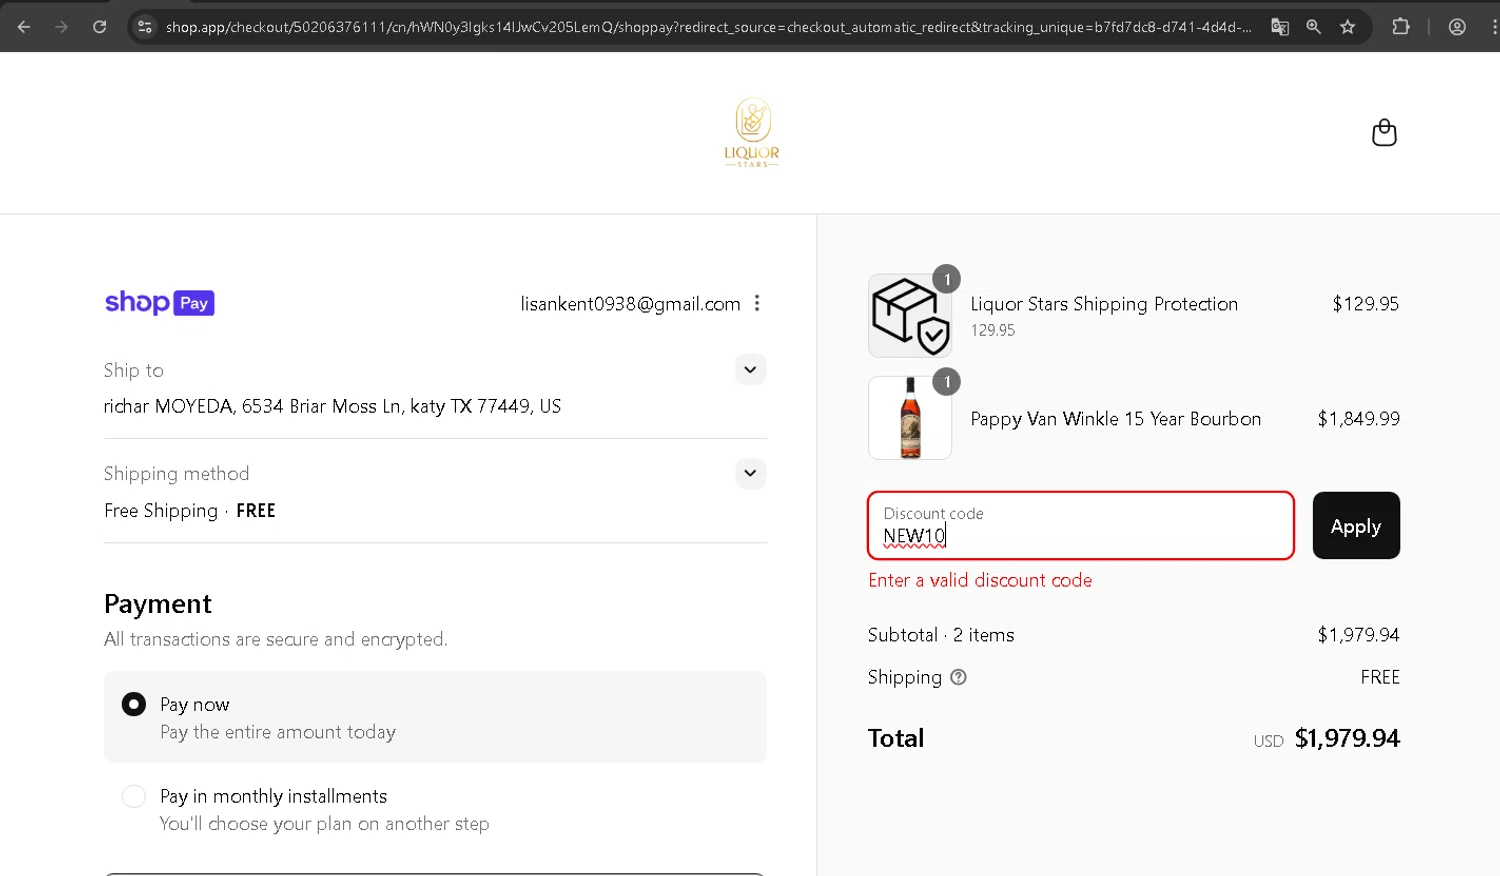Image resolution: width=1500 pixels, height=876 pixels.
Task: Click Pappy Van Winkle 15 Year Bourbon name
Action: pos(1116,419)
